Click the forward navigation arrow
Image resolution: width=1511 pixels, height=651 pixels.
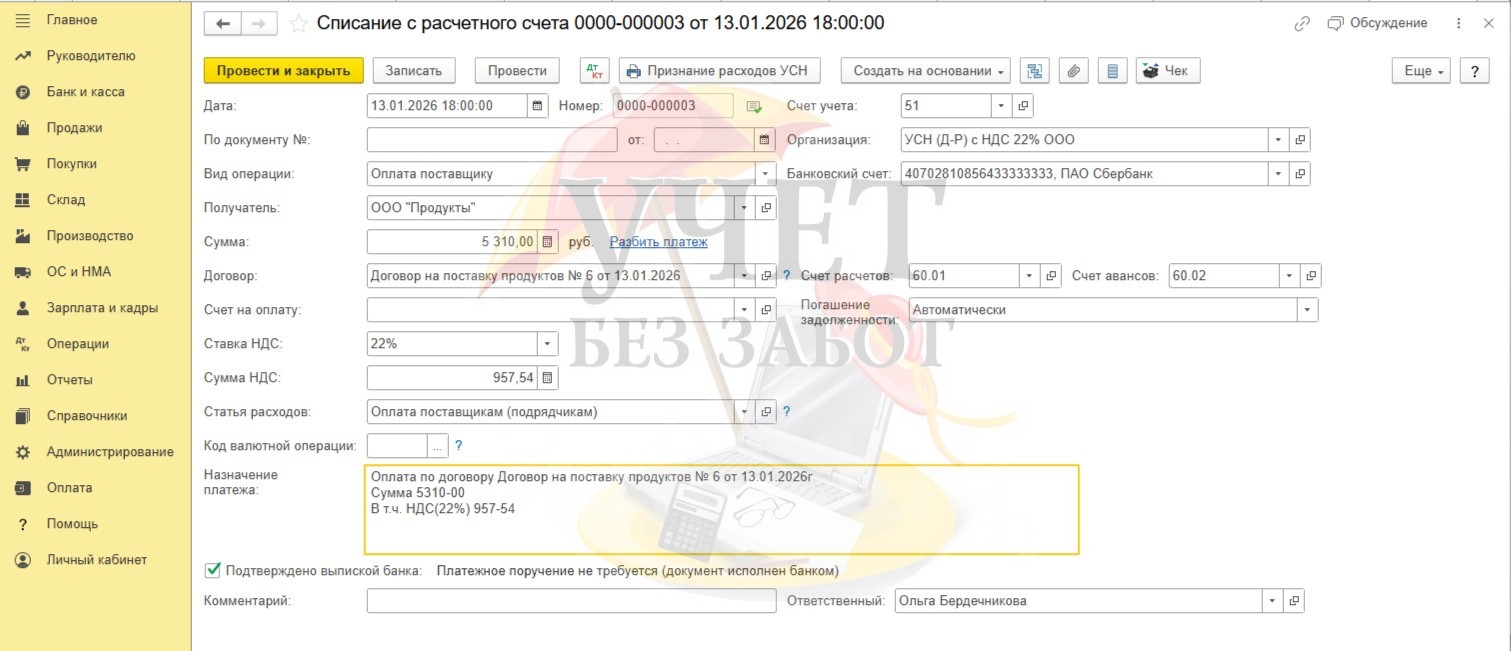click(x=258, y=23)
